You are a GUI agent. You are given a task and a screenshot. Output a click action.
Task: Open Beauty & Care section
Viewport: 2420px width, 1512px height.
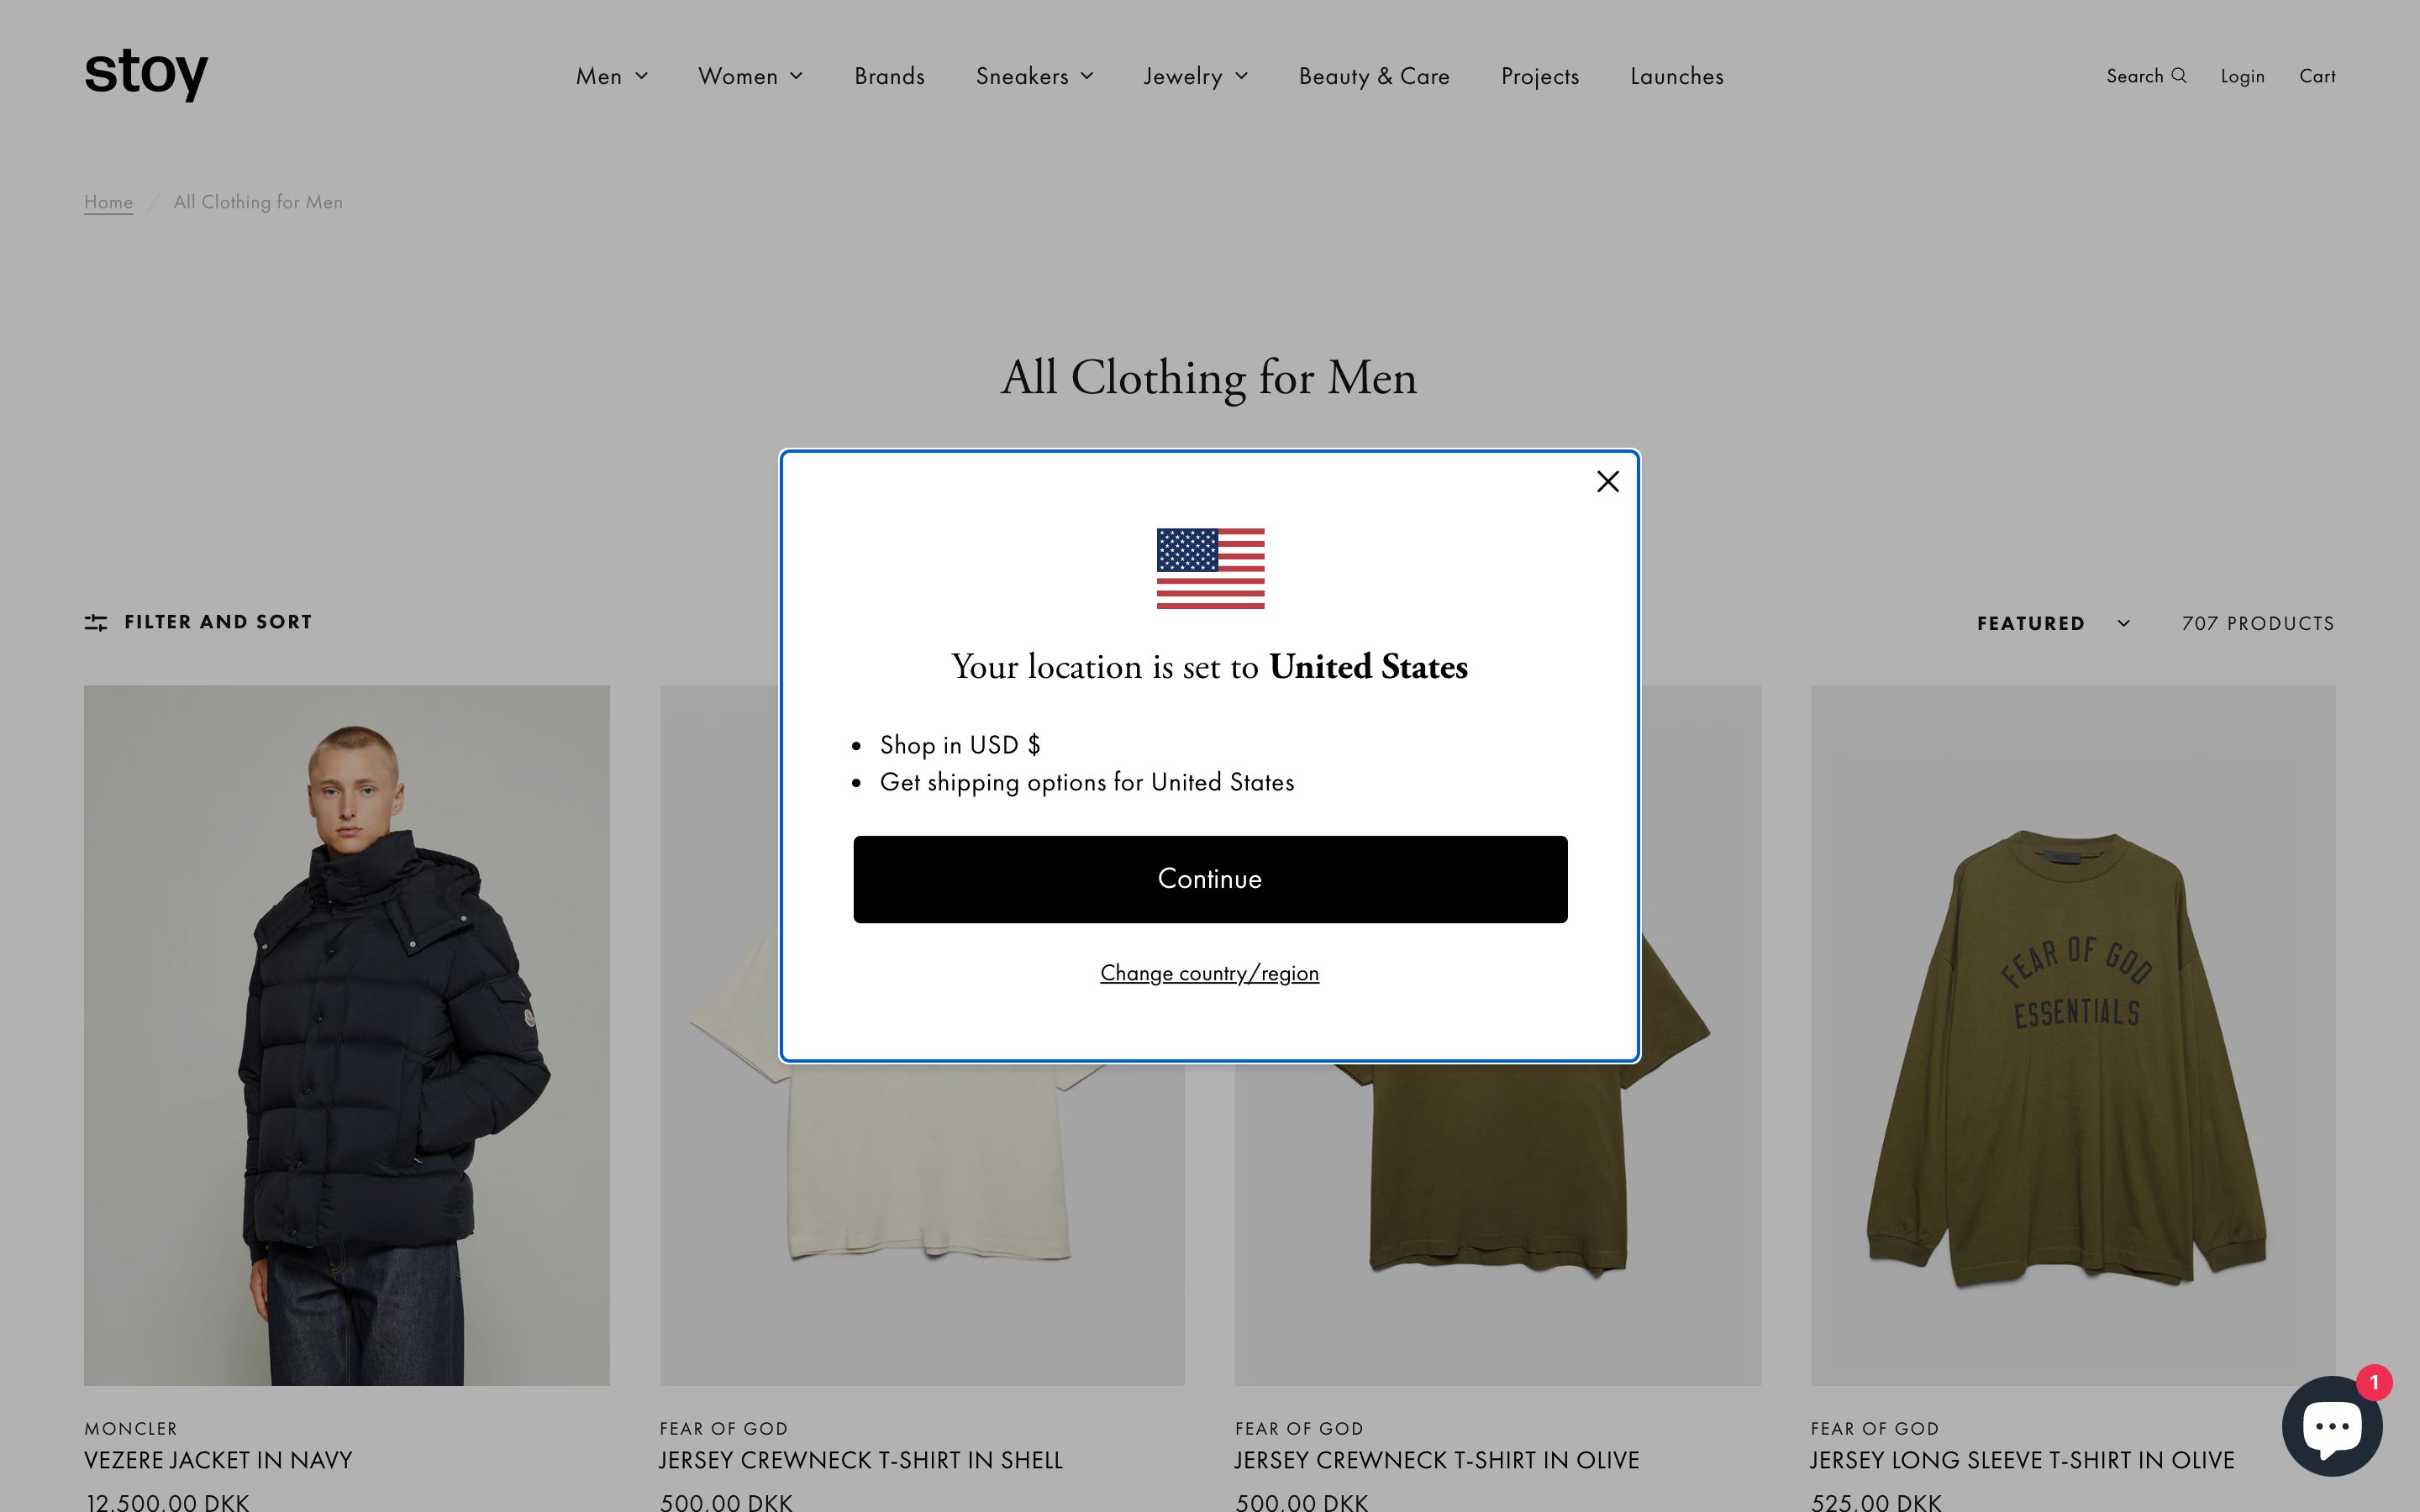tap(1374, 76)
